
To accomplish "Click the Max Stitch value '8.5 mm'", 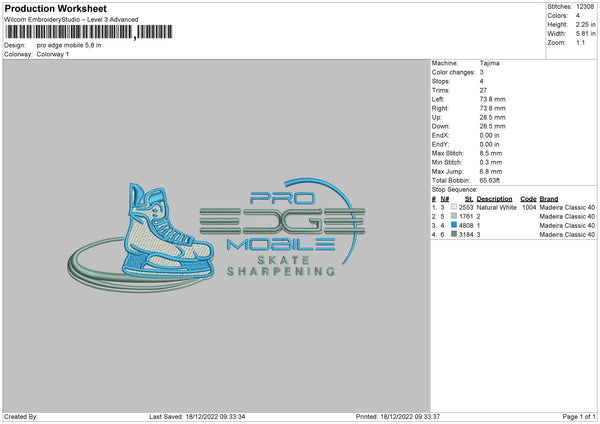I will coord(491,153).
